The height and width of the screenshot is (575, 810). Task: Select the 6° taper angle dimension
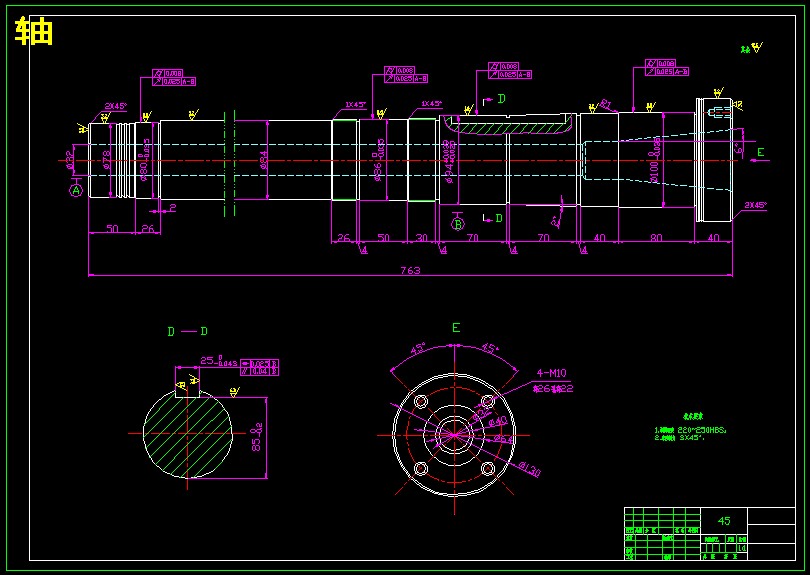pyautogui.click(x=738, y=148)
